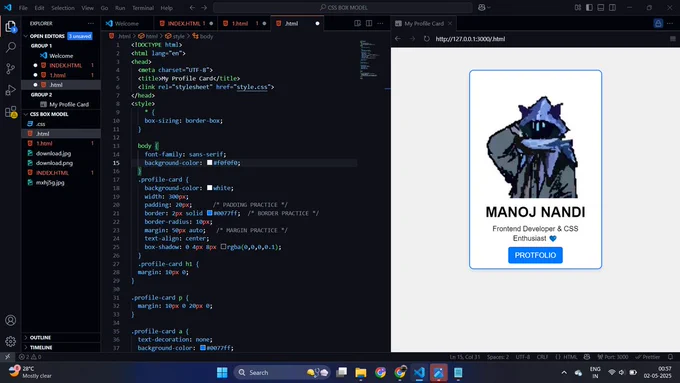Open the Source Control view
Image resolution: width=680 pixels, height=383 pixels.
10,69
